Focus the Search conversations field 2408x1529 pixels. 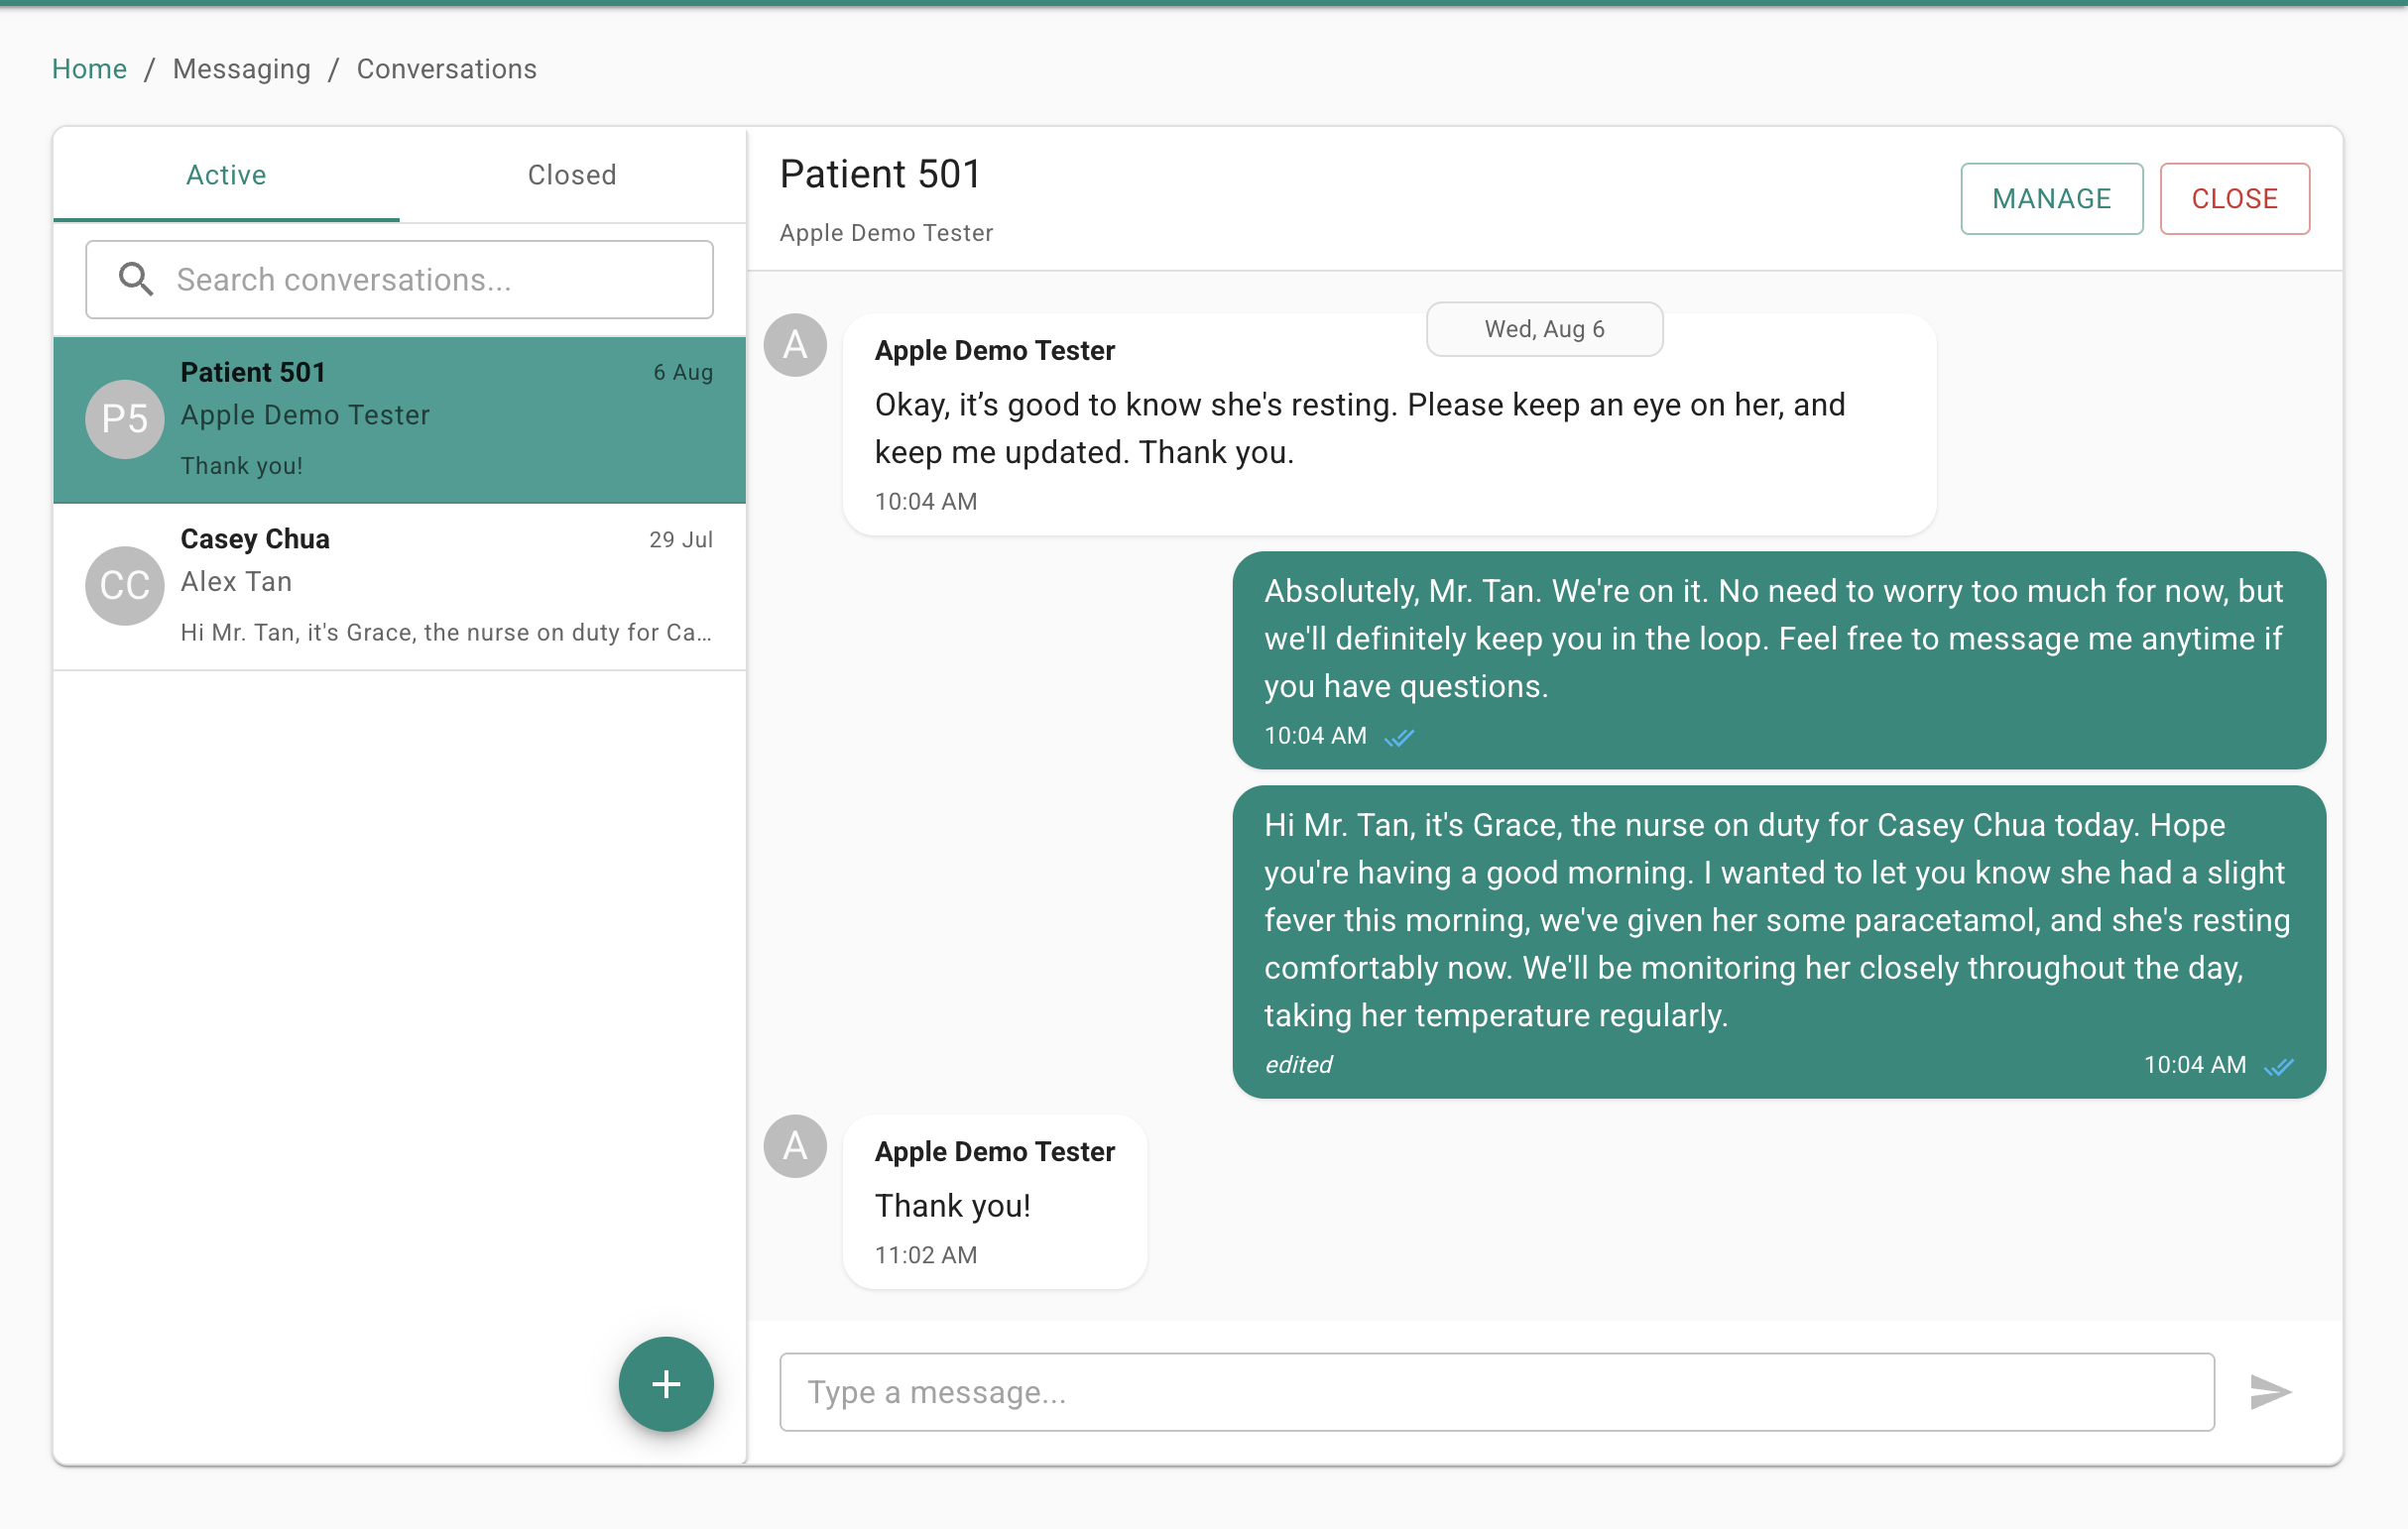[x=430, y=279]
